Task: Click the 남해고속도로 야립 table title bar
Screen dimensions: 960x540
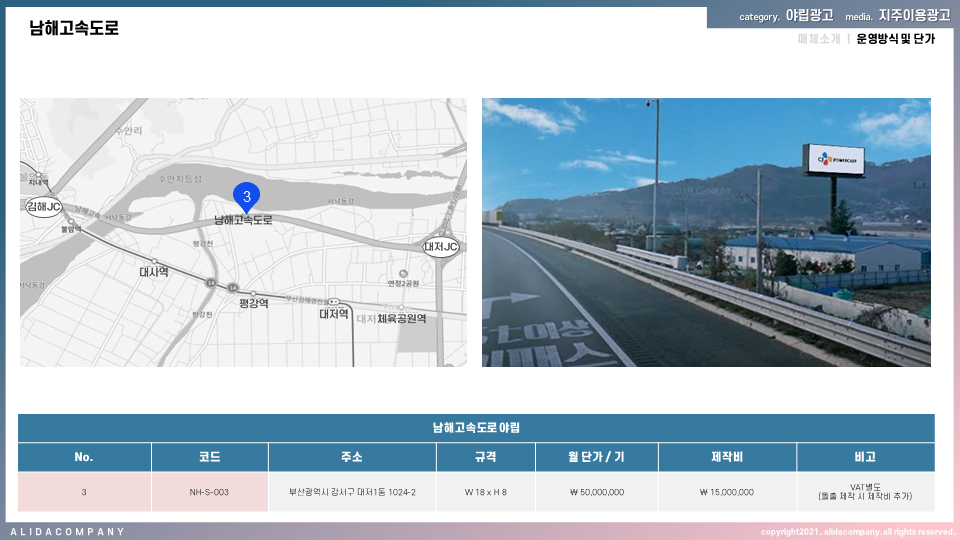Action: click(x=476, y=428)
